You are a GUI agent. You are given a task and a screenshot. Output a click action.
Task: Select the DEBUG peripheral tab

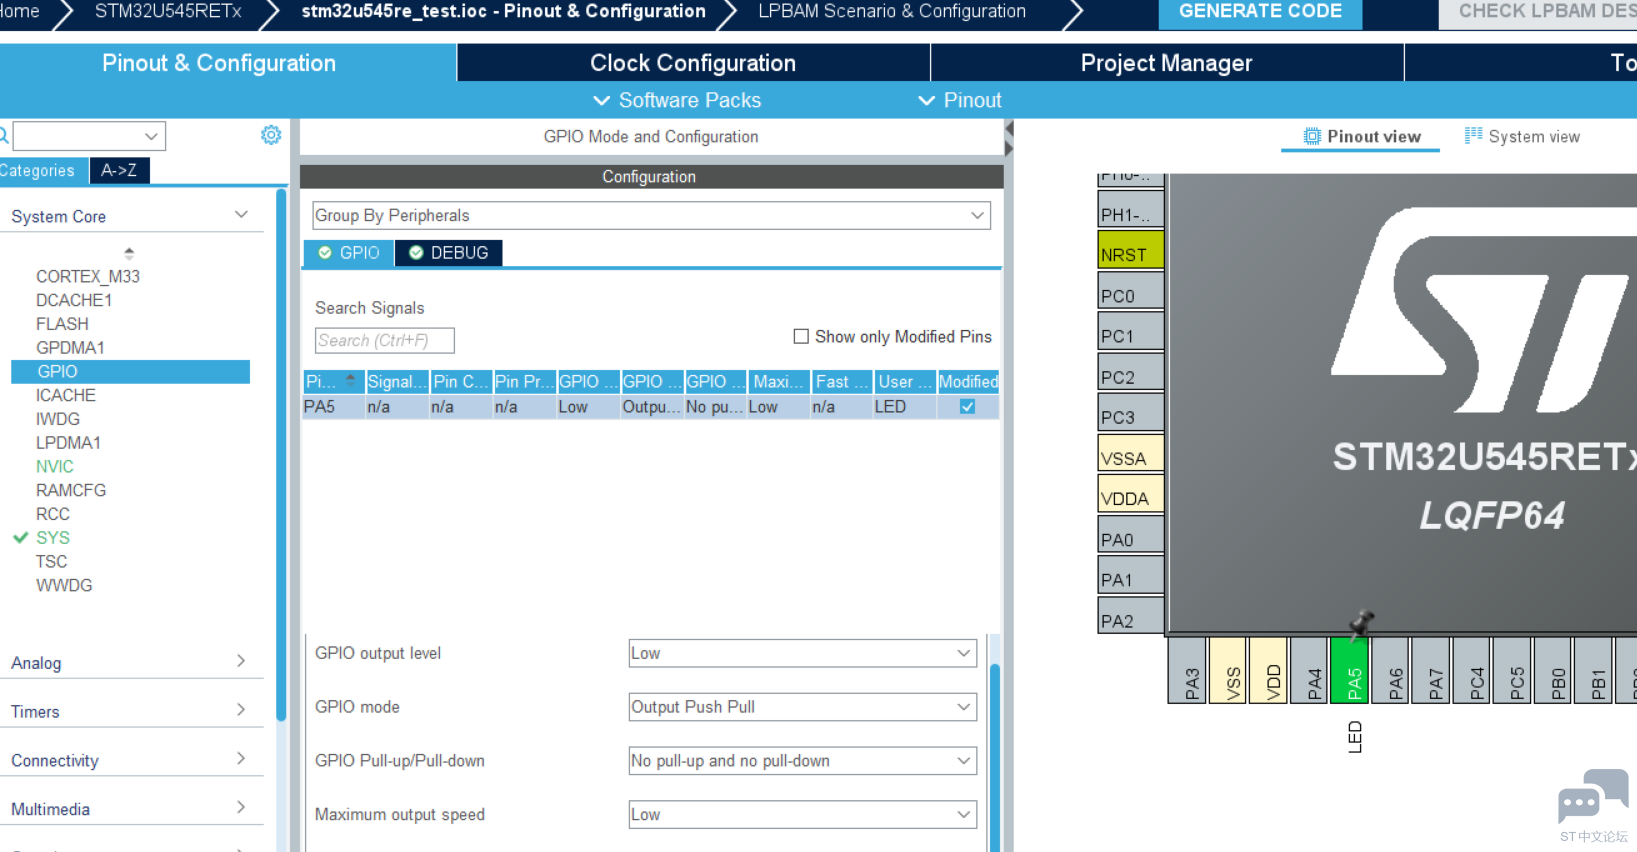pos(449,253)
